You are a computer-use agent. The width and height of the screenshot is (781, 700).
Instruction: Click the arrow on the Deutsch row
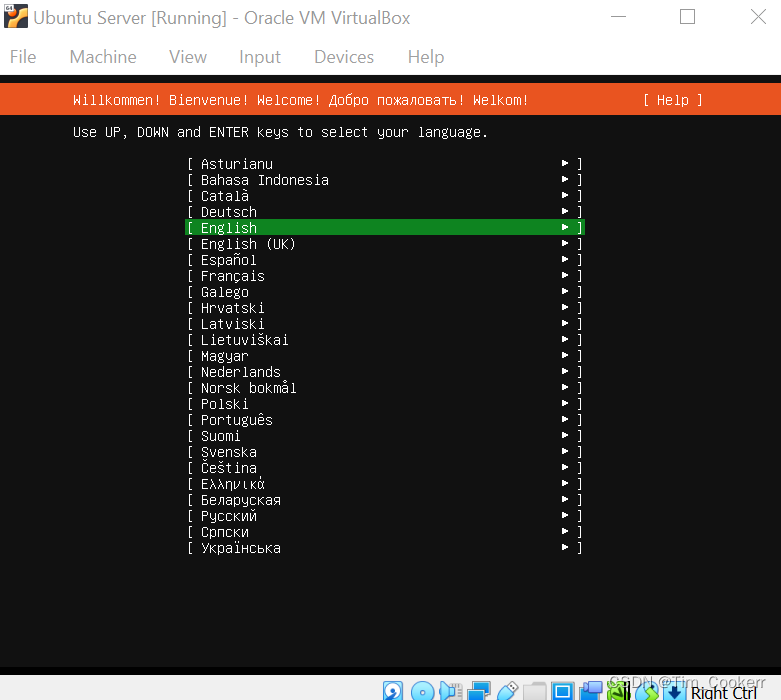565,211
